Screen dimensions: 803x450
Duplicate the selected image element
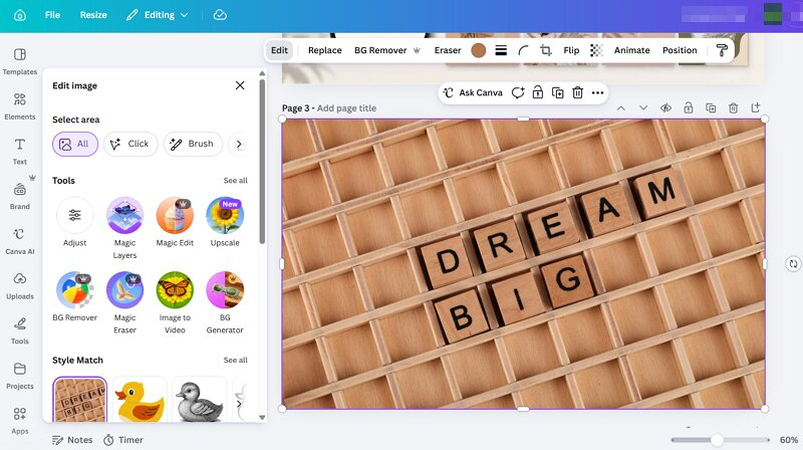[558, 93]
